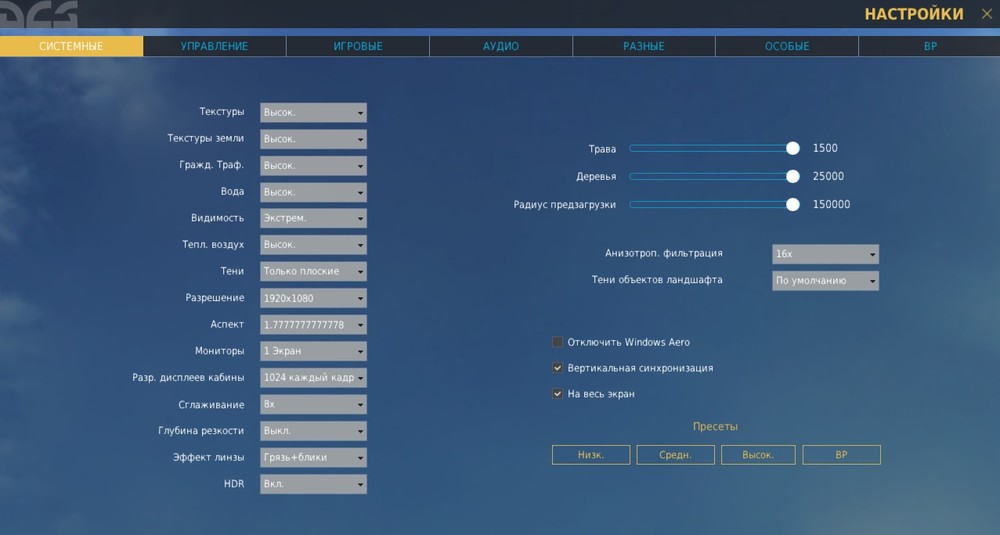Screen dimensions: 1000x535
Task: Open the Разрешение dropdown 1920x1080
Action: (313, 298)
